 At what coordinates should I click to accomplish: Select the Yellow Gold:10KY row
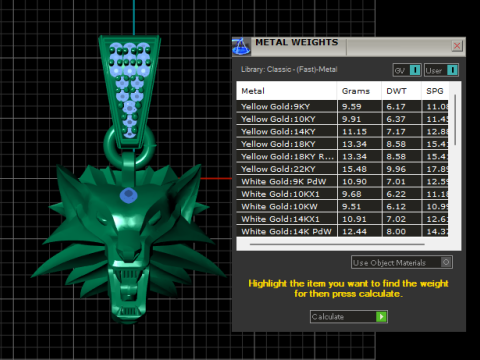click(x=342, y=119)
